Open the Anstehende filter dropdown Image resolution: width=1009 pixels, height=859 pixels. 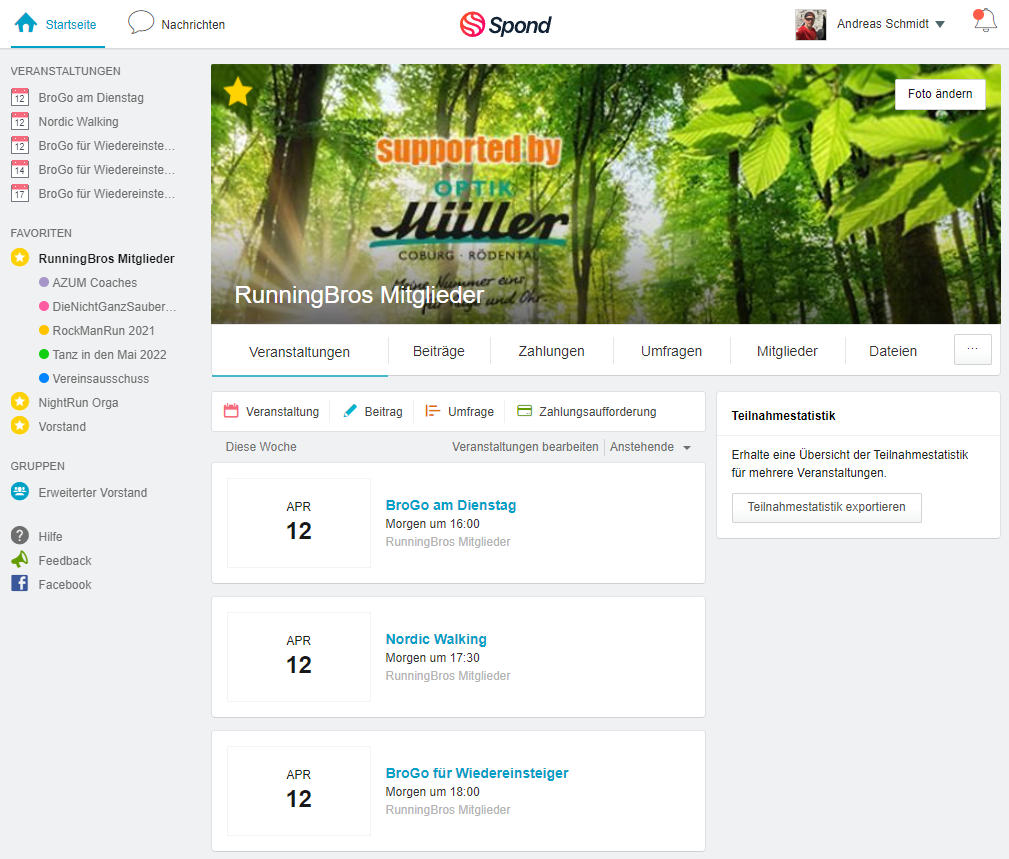(650, 447)
